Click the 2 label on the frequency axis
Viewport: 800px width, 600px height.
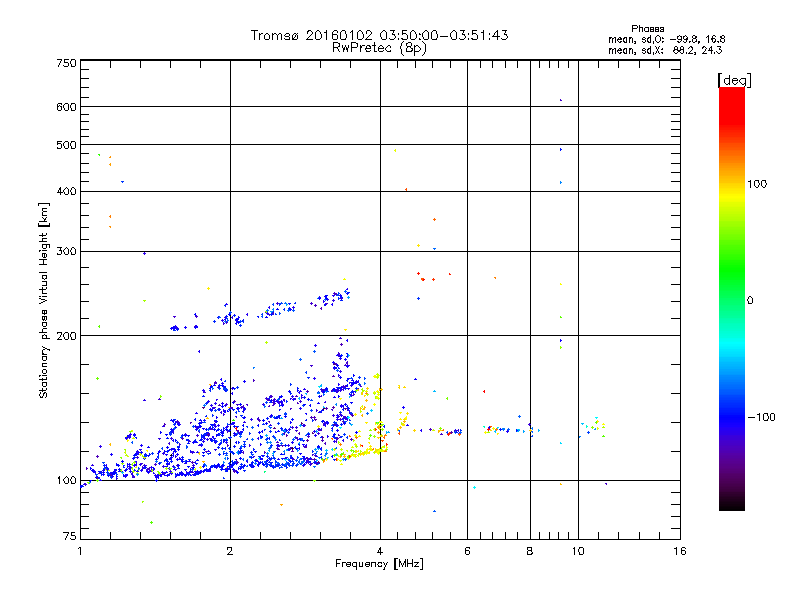click(230, 551)
